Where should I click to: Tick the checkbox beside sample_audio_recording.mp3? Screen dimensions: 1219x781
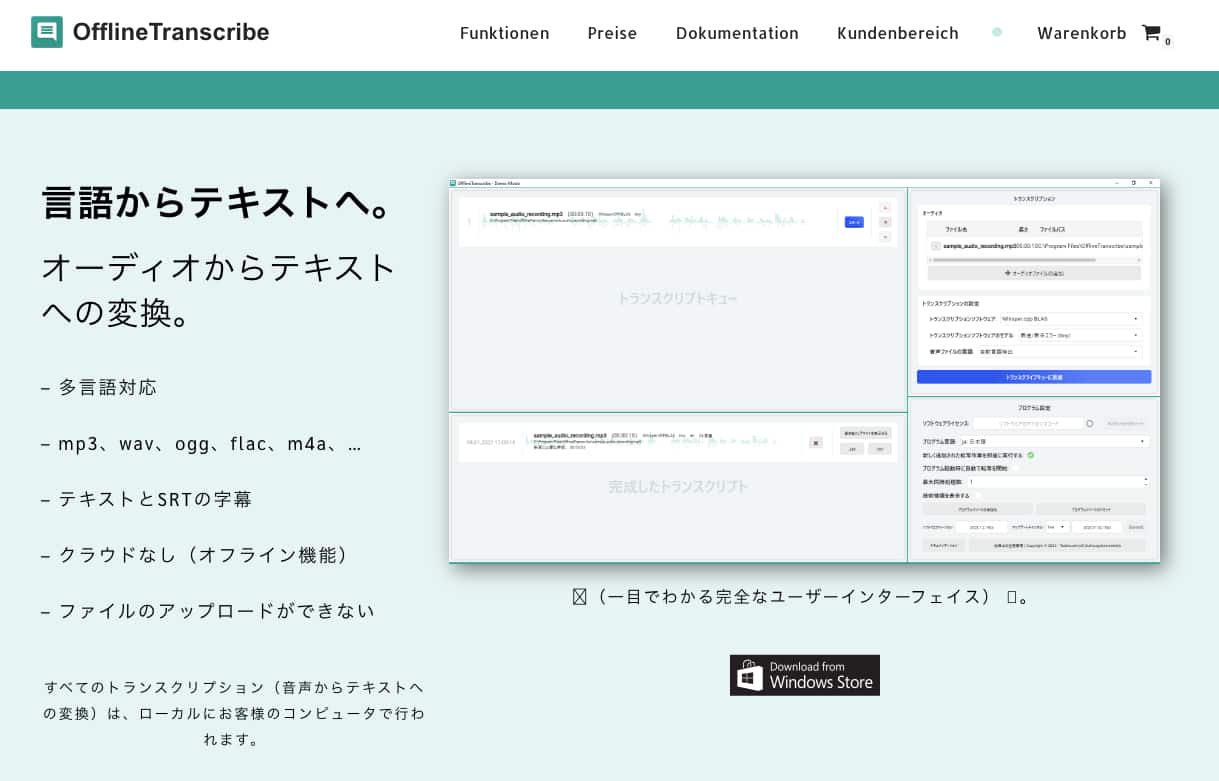(938, 246)
